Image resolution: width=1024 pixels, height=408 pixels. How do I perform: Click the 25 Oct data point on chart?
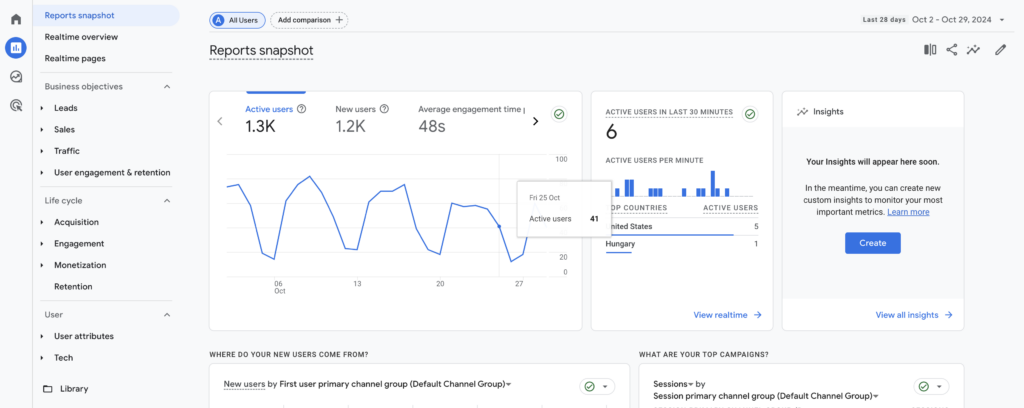point(500,227)
